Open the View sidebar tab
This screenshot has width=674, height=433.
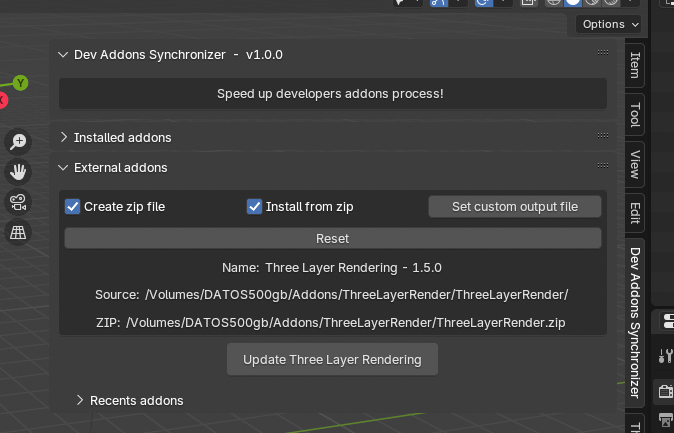tap(634, 164)
